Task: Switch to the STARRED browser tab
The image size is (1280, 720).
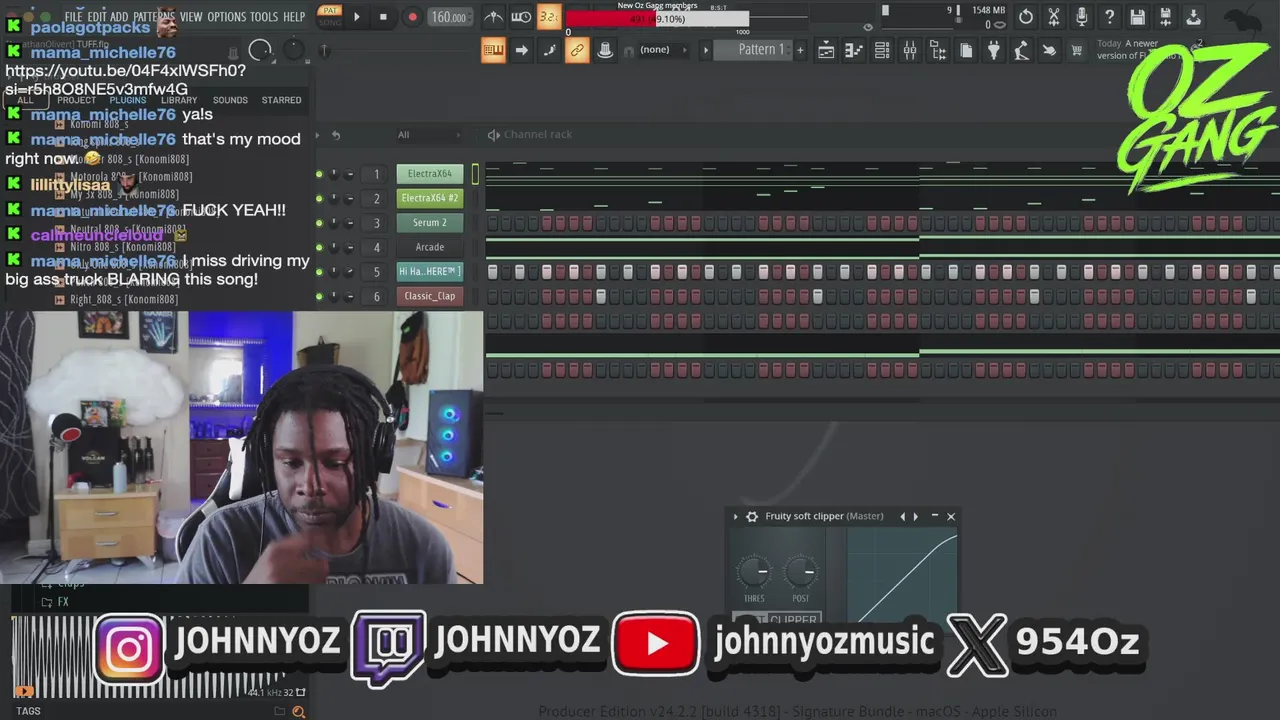Action: (281, 100)
